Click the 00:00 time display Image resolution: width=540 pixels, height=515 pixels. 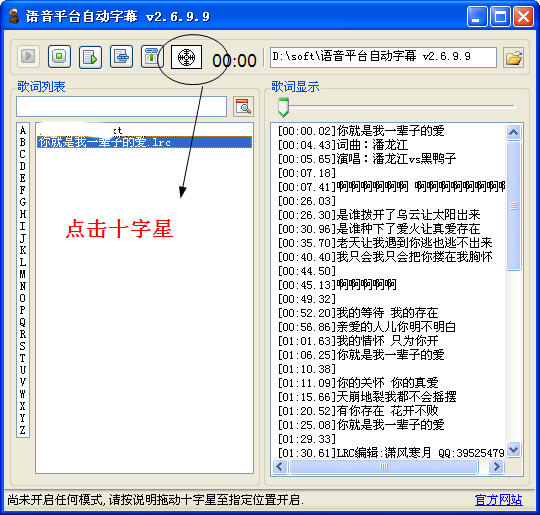(x=235, y=61)
